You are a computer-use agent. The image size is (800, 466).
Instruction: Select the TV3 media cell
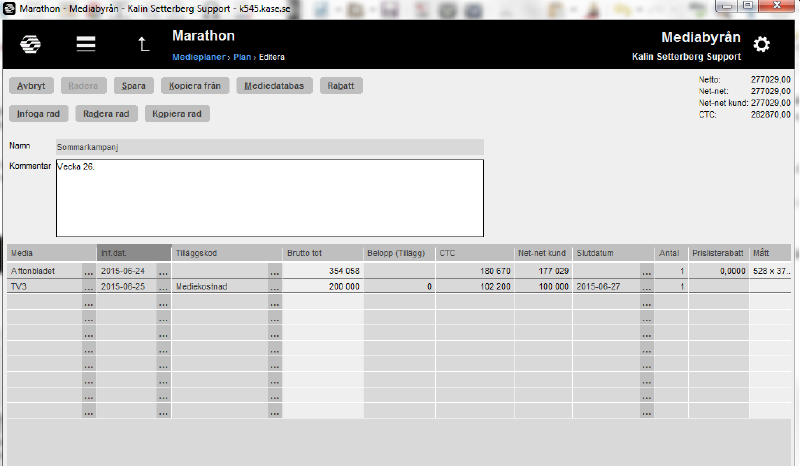pyautogui.click(x=45, y=287)
